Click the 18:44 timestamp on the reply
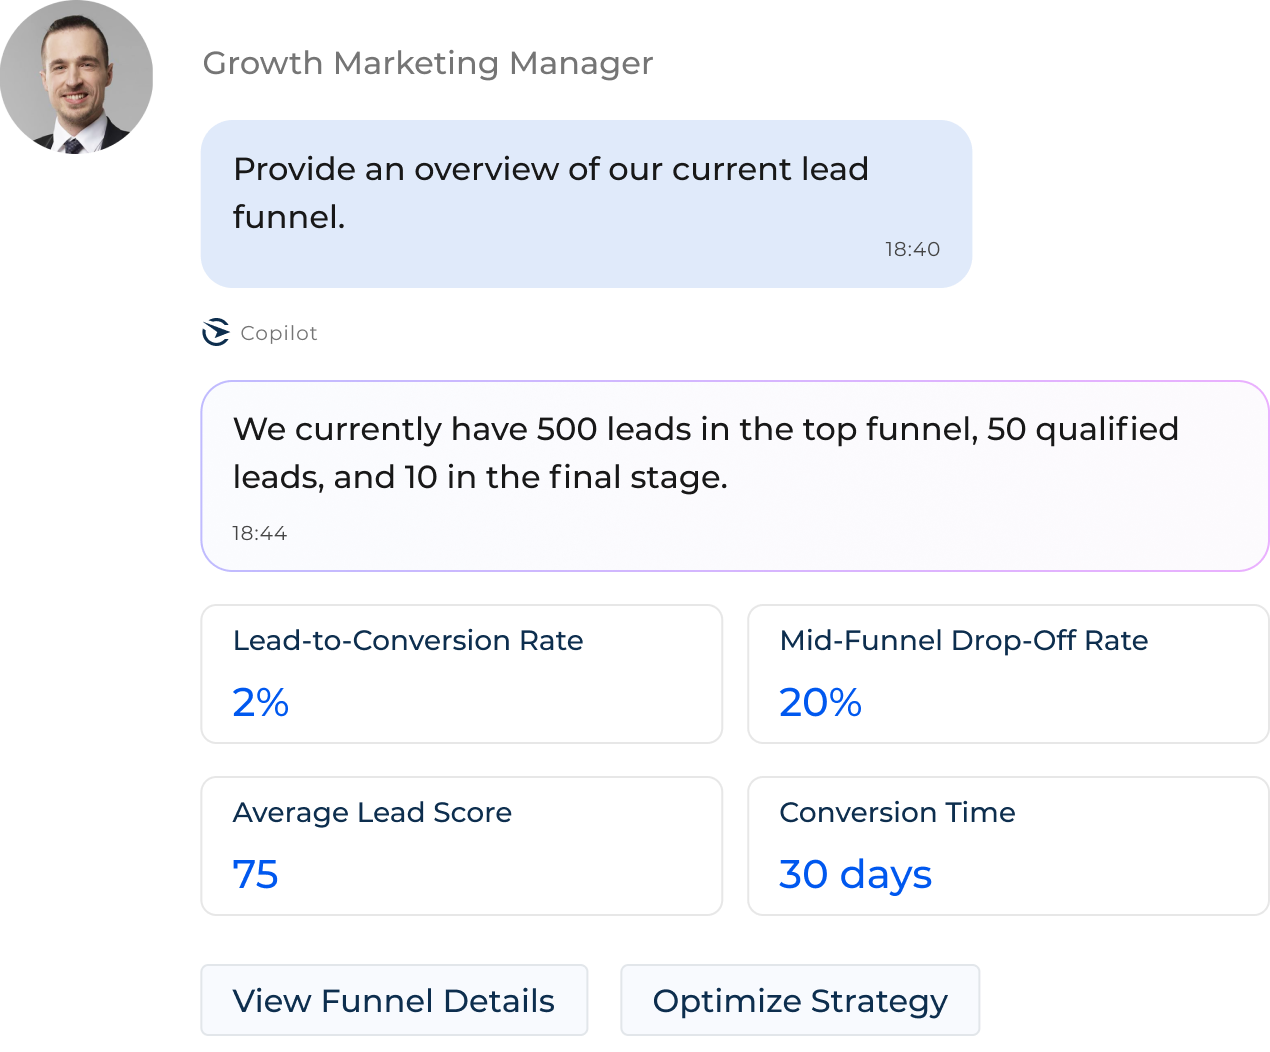Screen dimensions: 1270x1052 [x=258, y=533]
